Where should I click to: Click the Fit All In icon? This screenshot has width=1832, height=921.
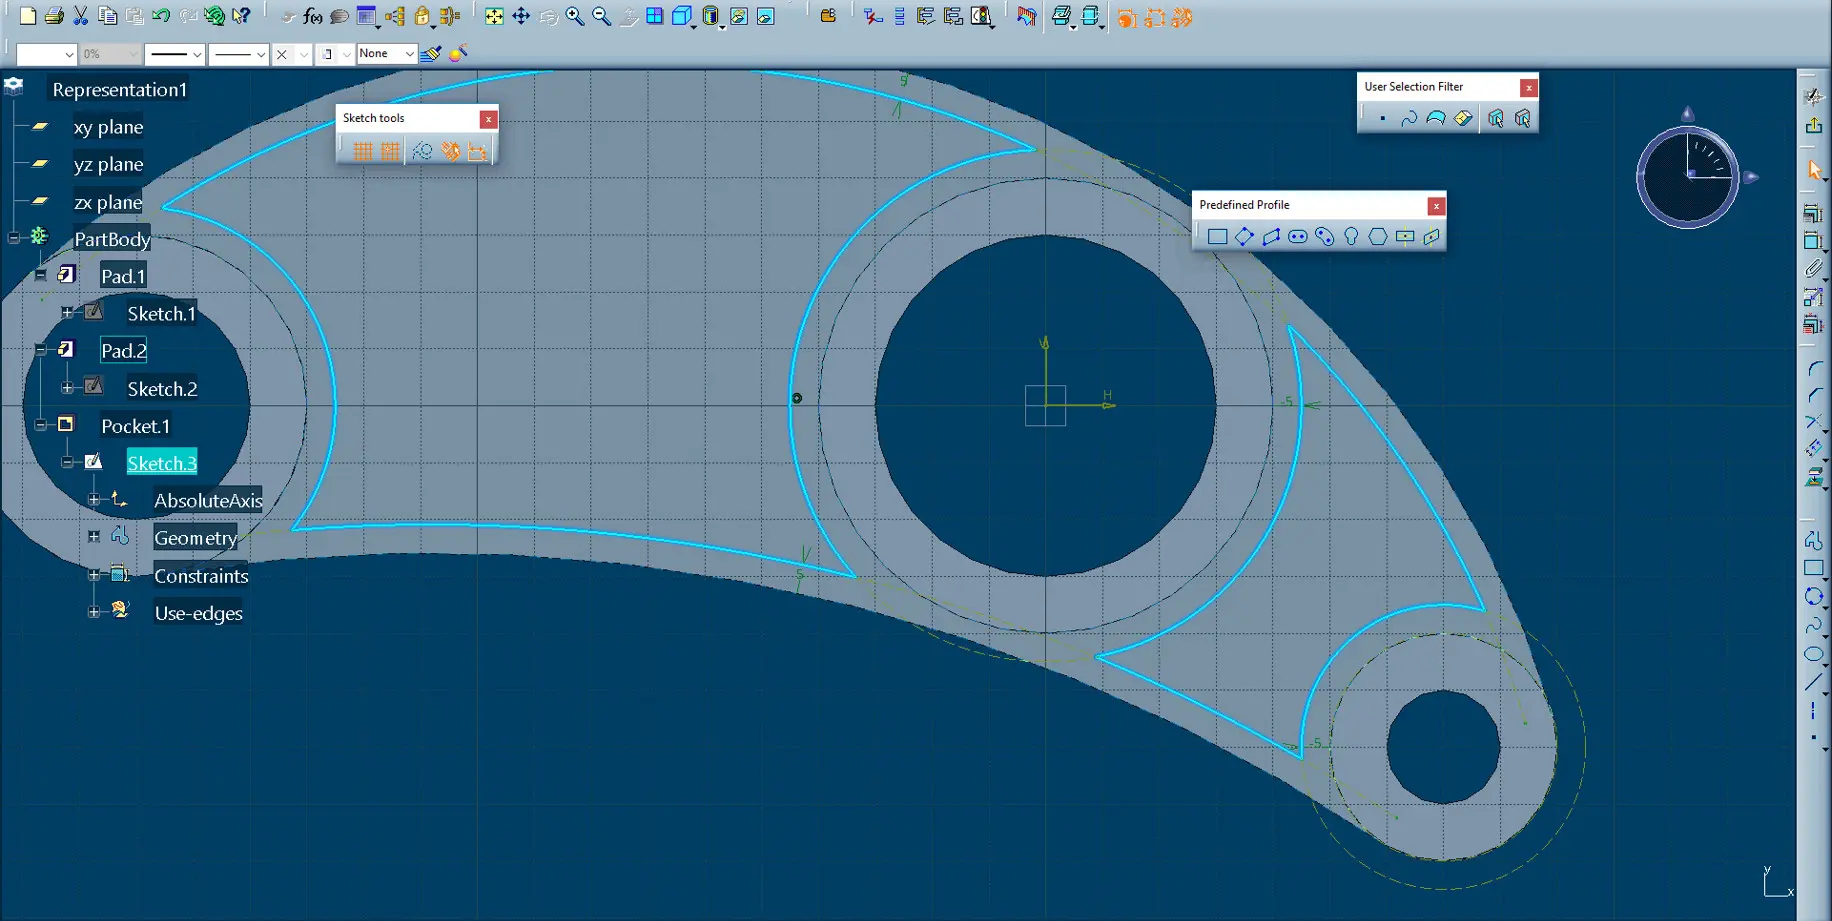click(494, 17)
